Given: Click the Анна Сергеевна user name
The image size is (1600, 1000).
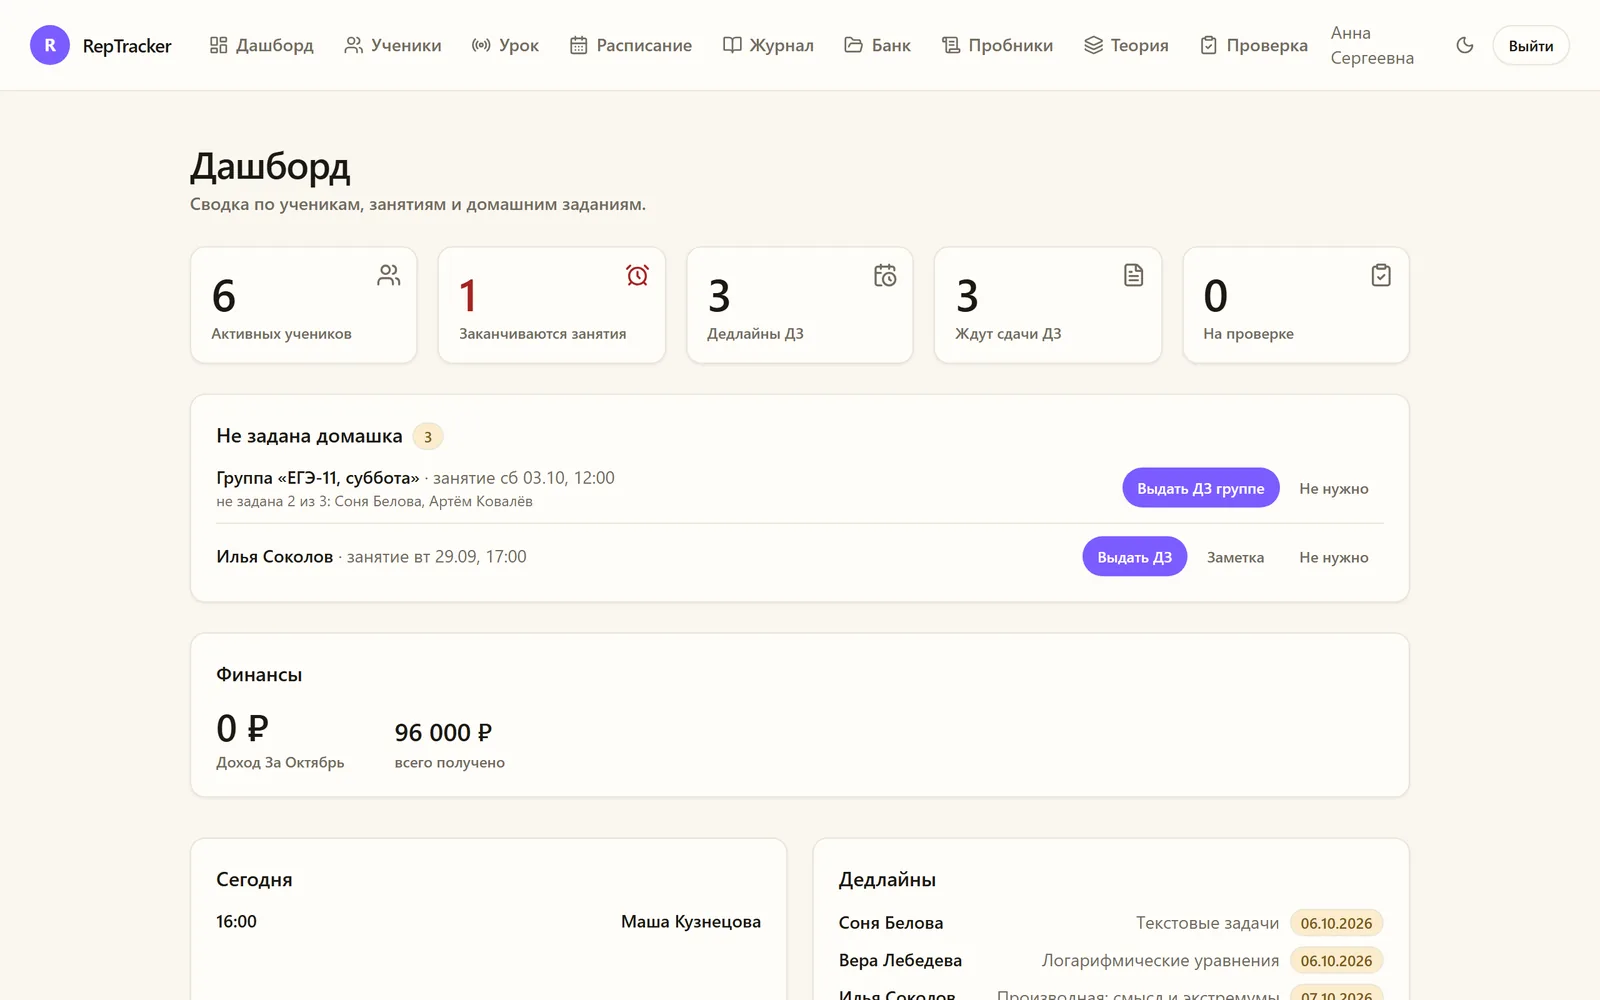Looking at the screenshot, I should (x=1372, y=45).
